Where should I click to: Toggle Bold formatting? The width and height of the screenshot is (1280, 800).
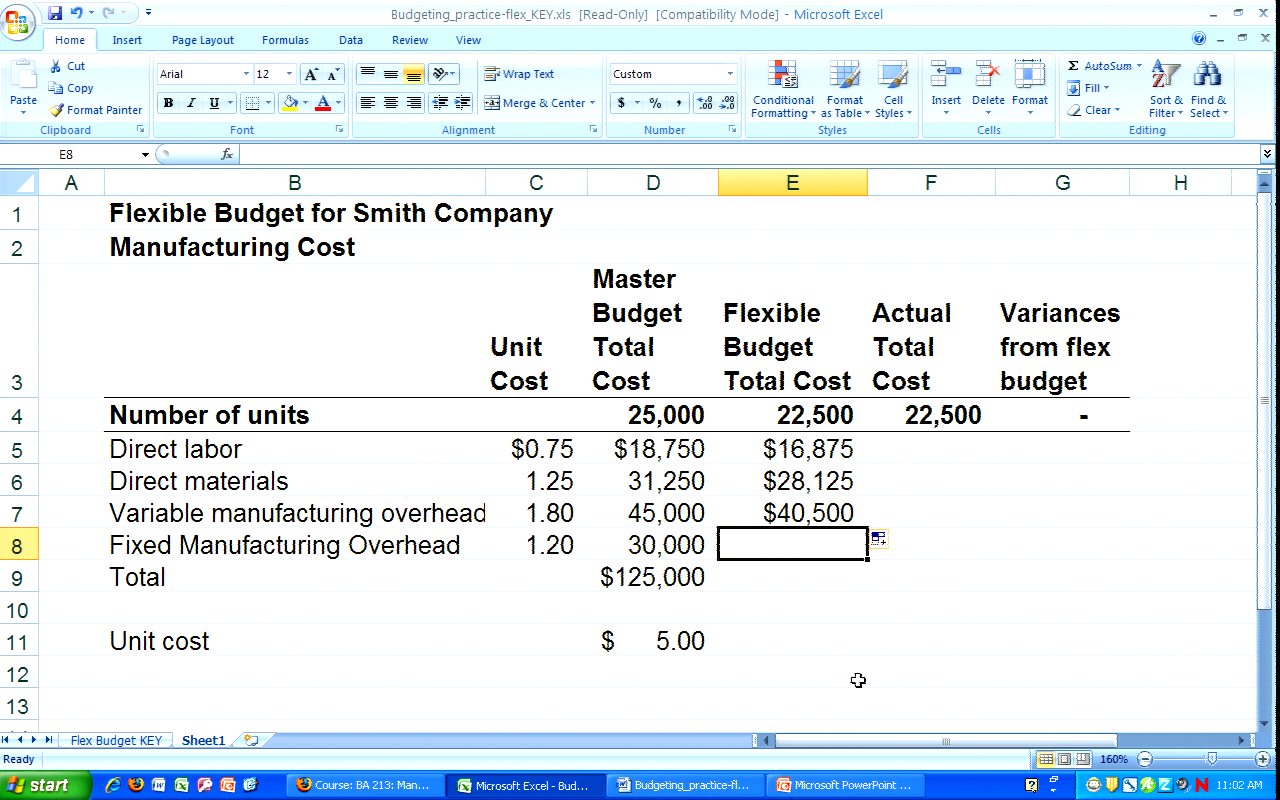point(168,103)
